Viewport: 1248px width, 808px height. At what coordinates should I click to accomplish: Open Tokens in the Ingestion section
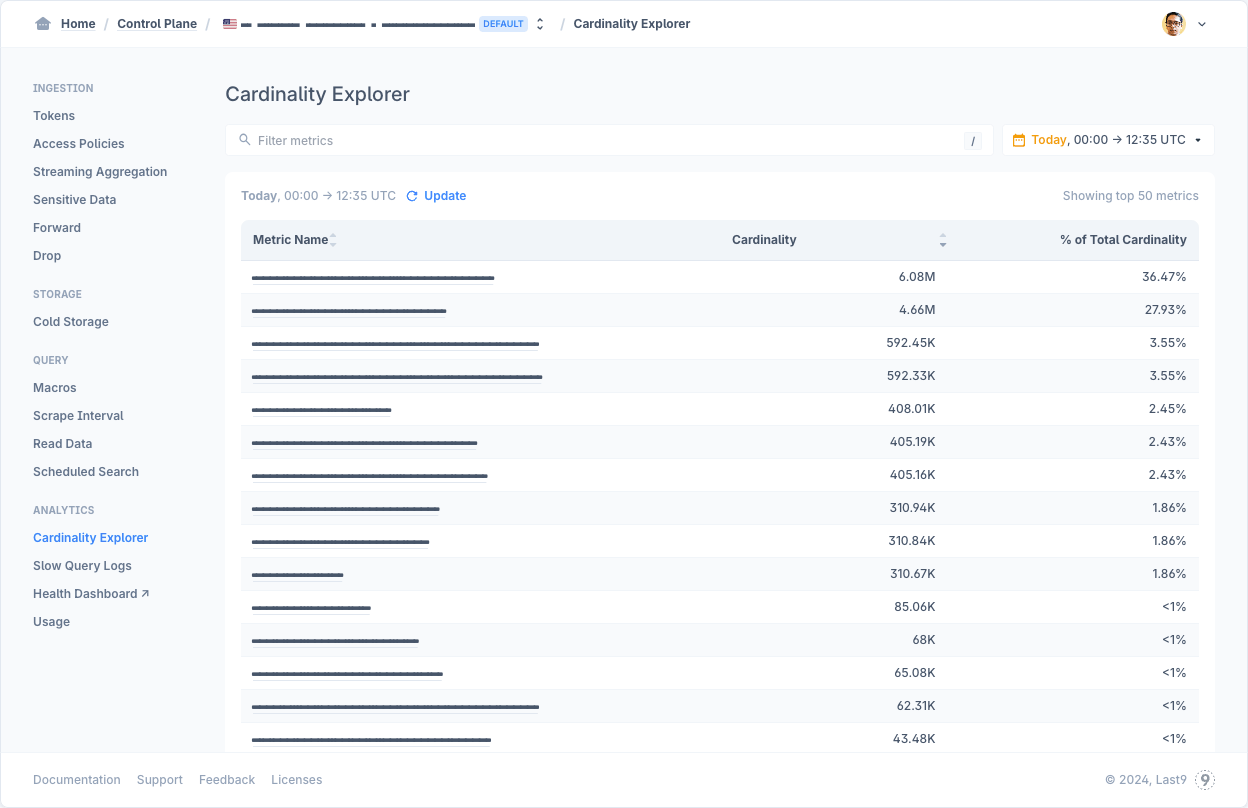tap(54, 115)
